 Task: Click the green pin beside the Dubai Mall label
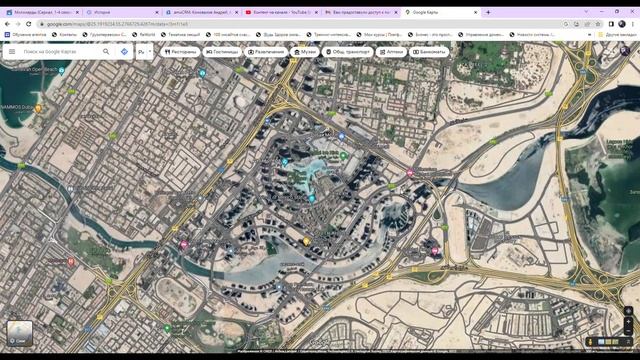point(343,156)
